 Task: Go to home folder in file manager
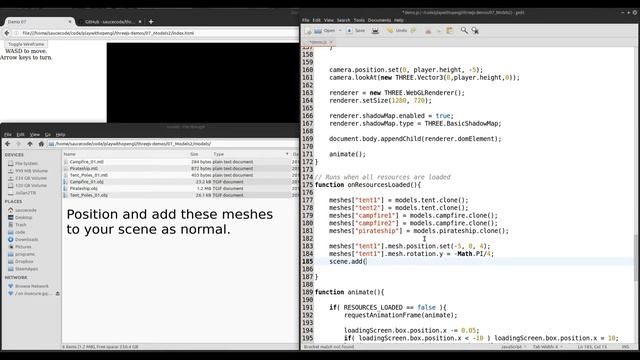pyautogui.click(x=41, y=144)
